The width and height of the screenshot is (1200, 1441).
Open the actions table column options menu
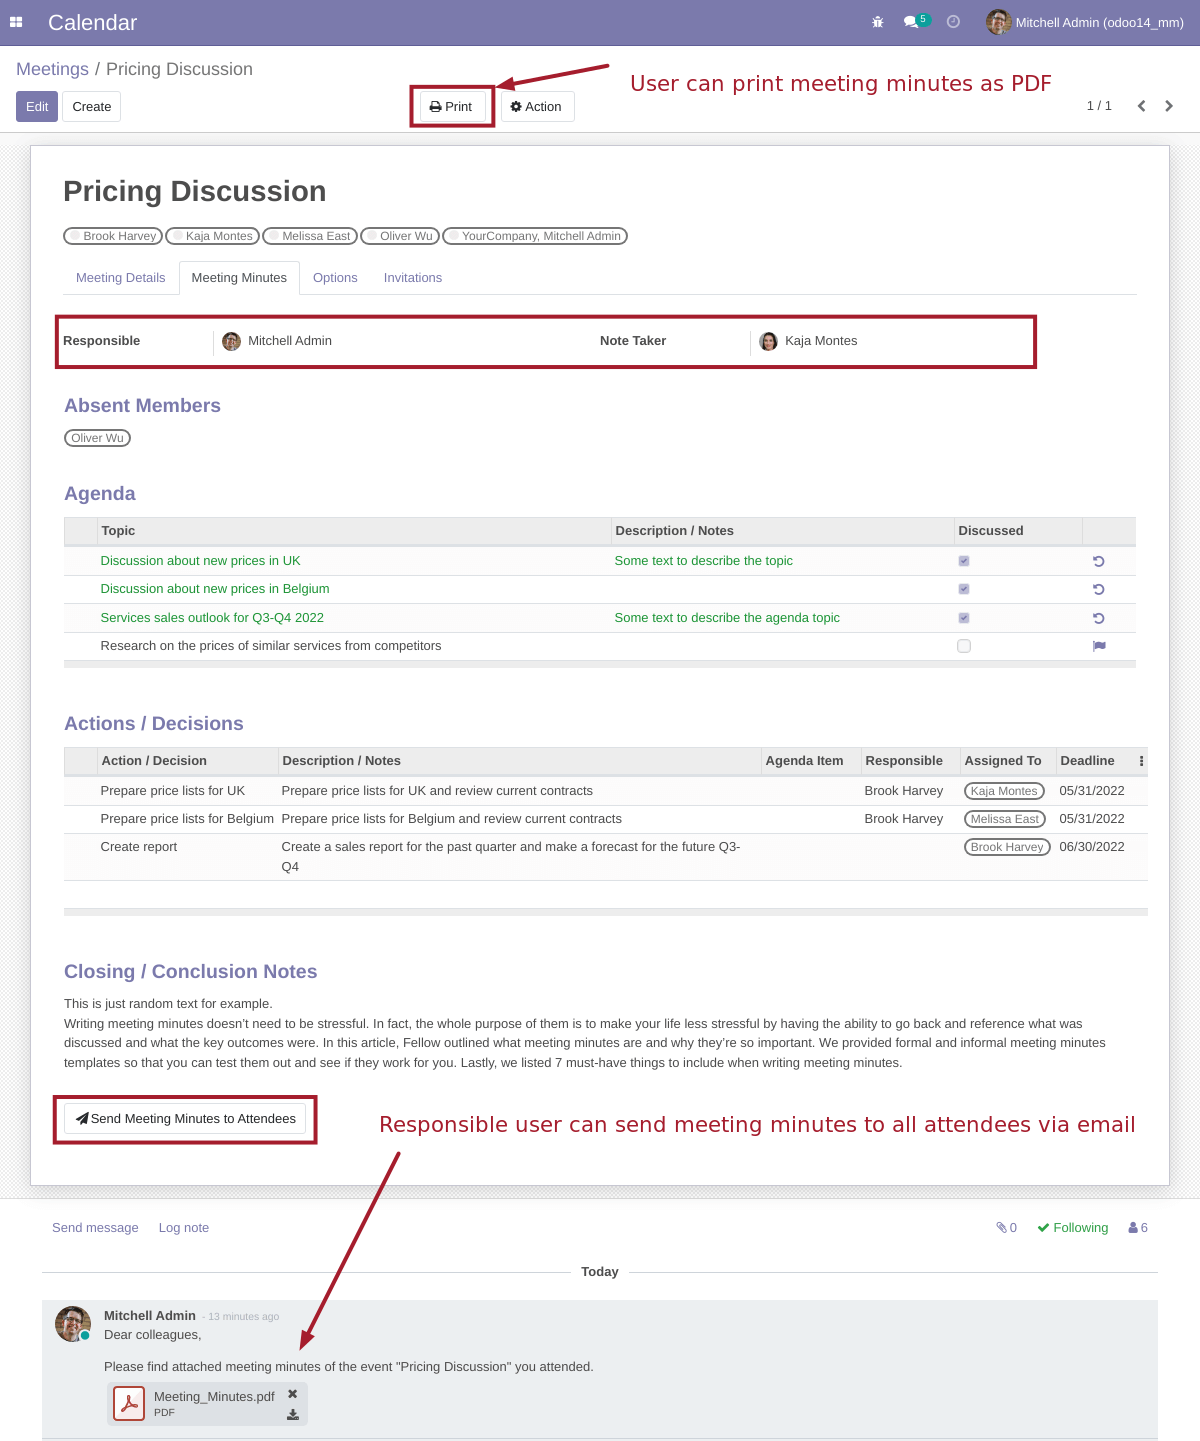click(1141, 761)
